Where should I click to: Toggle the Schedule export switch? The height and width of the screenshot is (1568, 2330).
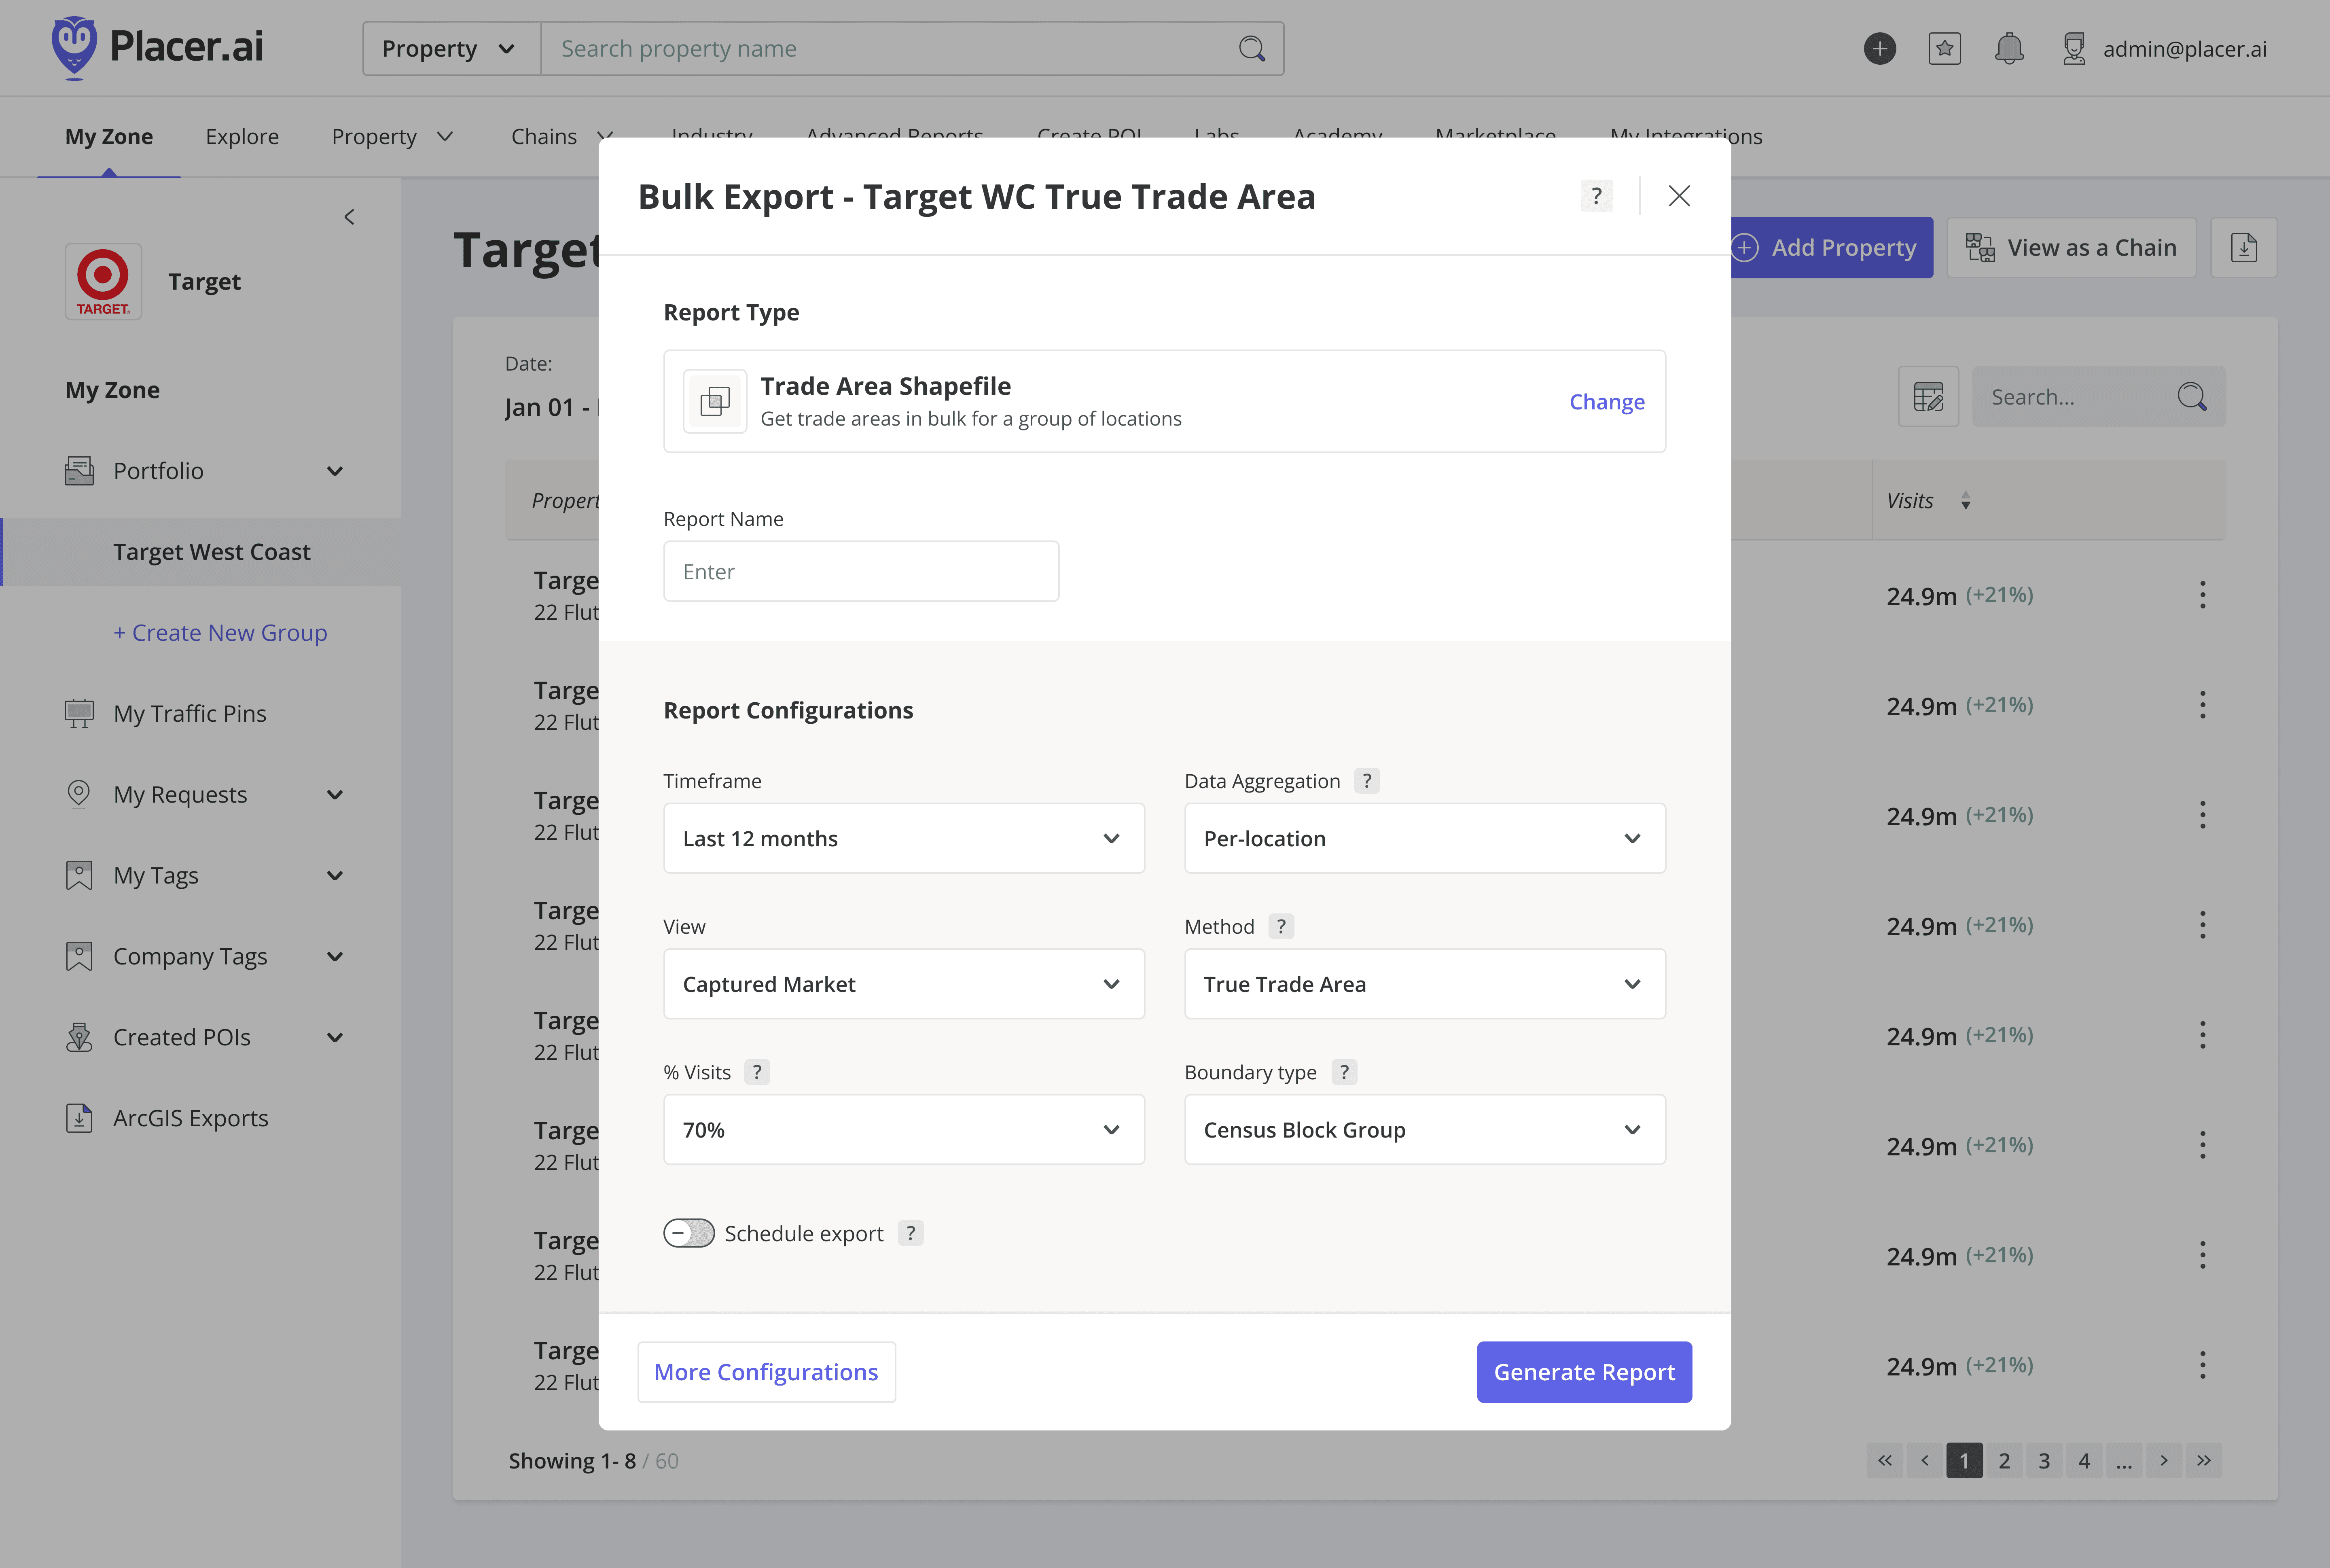click(689, 1233)
